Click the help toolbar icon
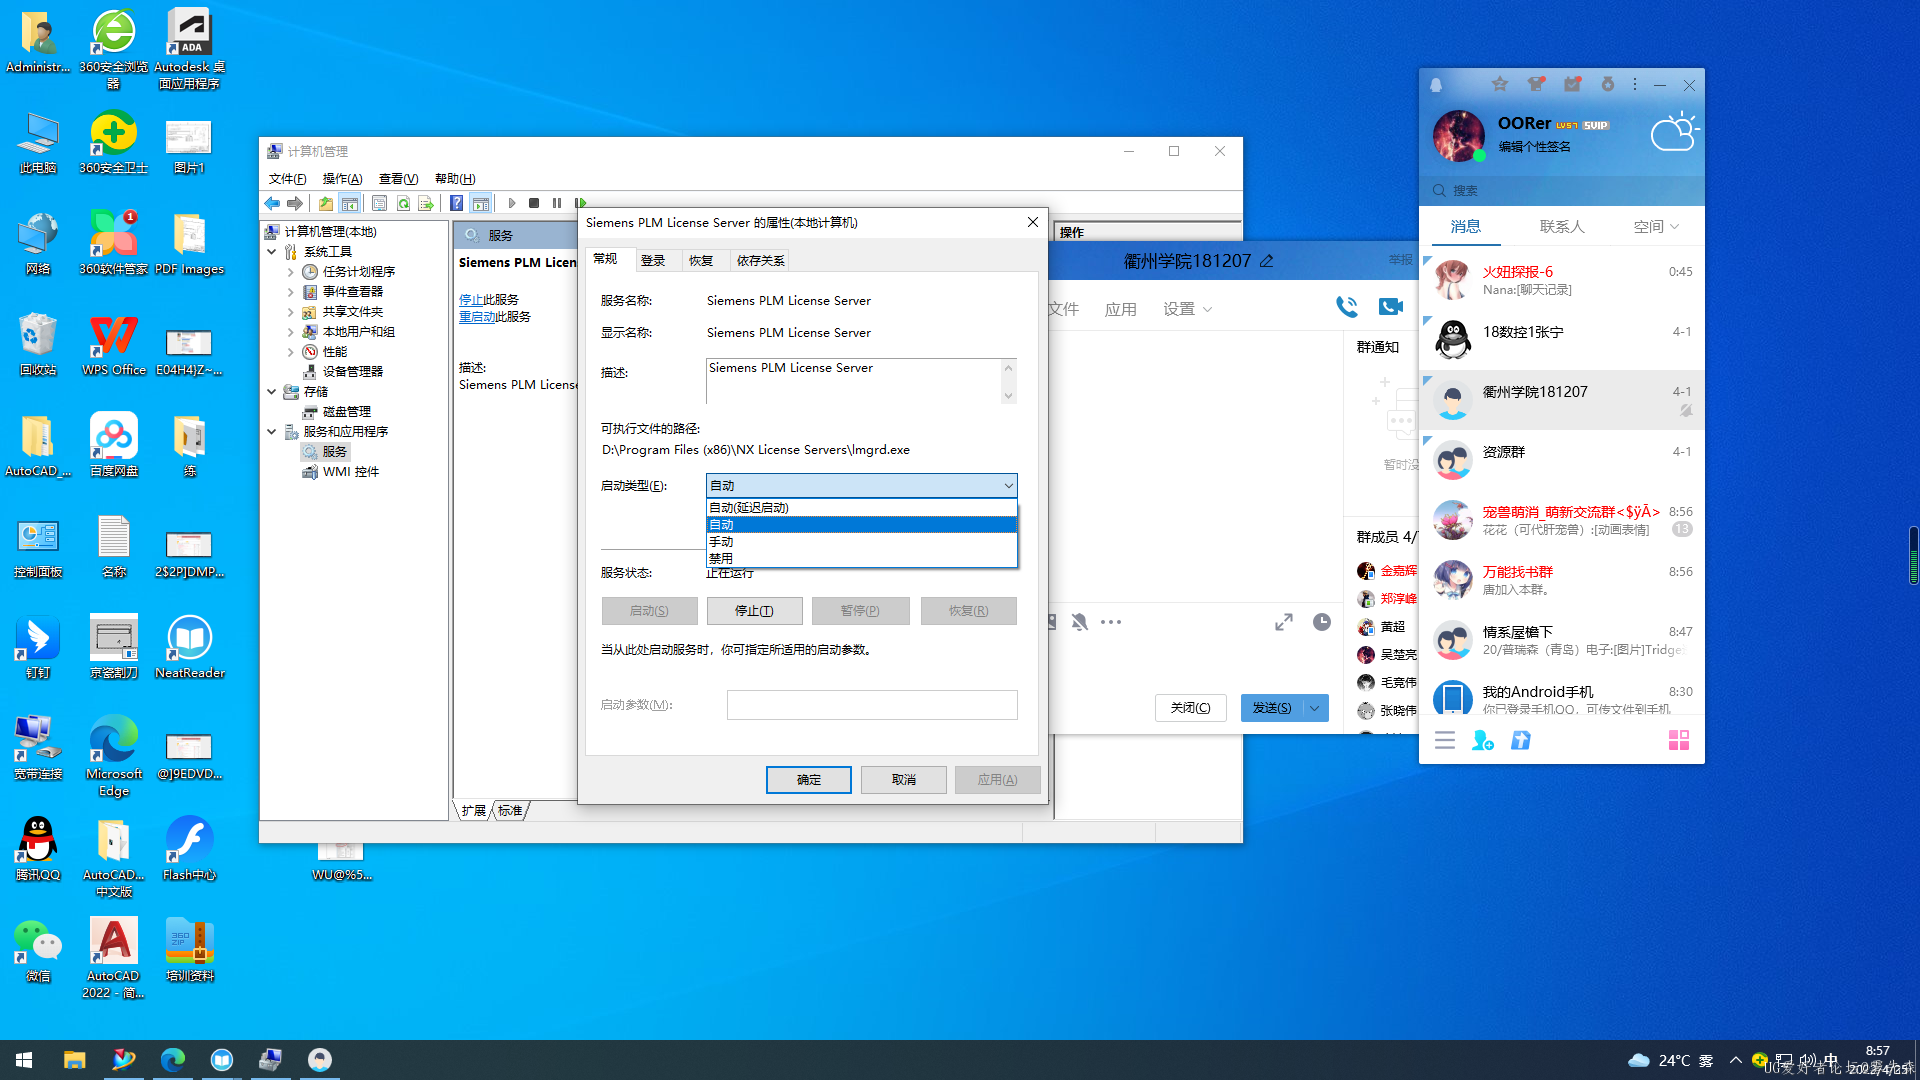The width and height of the screenshot is (1920, 1080). coord(456,203)
